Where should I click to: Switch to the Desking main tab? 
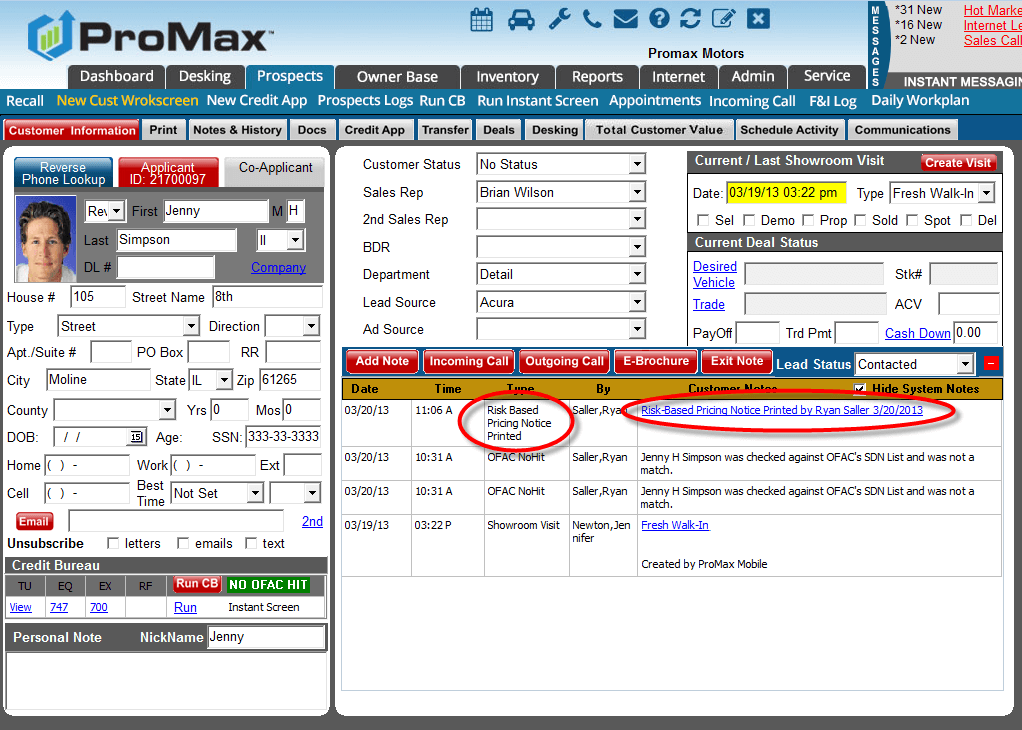click(205, 76)
